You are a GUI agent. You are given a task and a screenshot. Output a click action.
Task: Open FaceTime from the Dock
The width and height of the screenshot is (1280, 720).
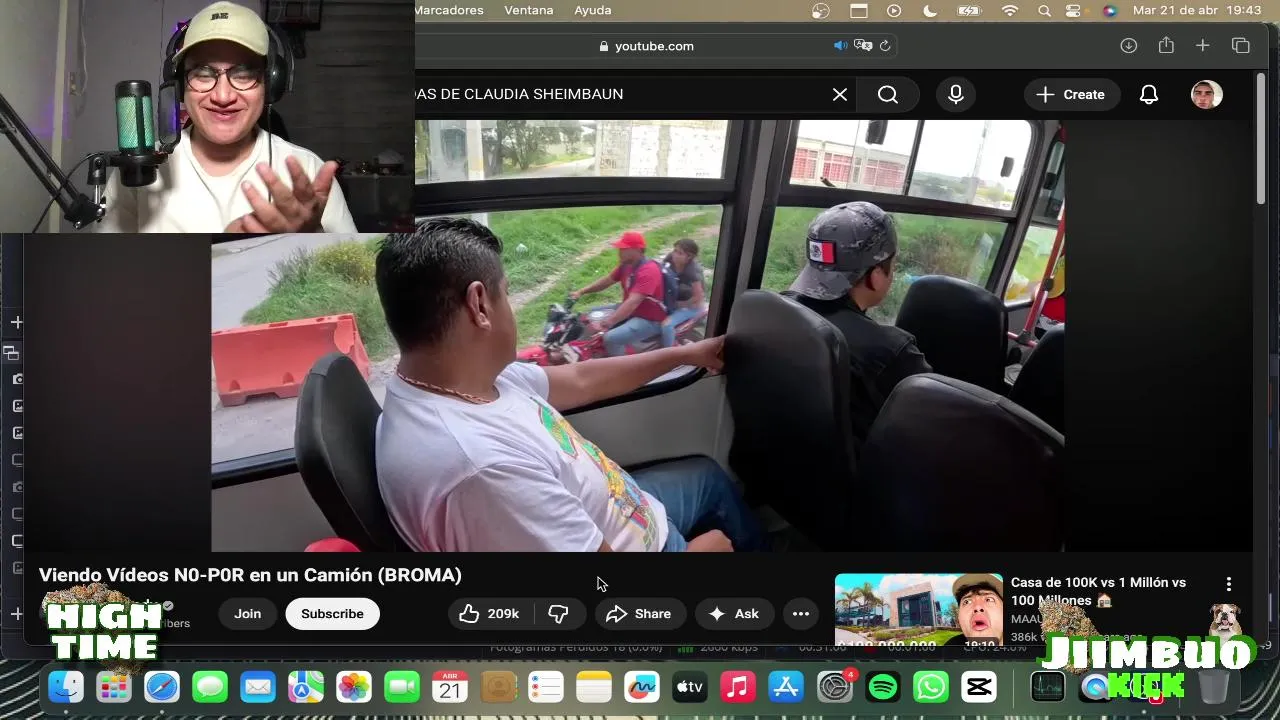coord(402,687)
